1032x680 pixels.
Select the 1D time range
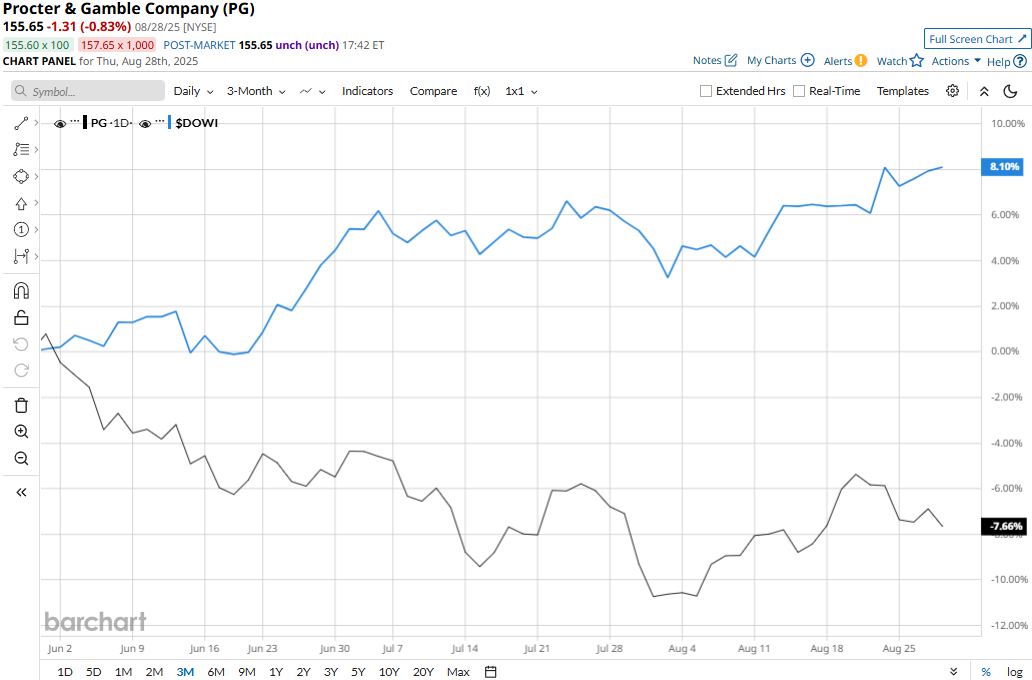click(65, 671)
